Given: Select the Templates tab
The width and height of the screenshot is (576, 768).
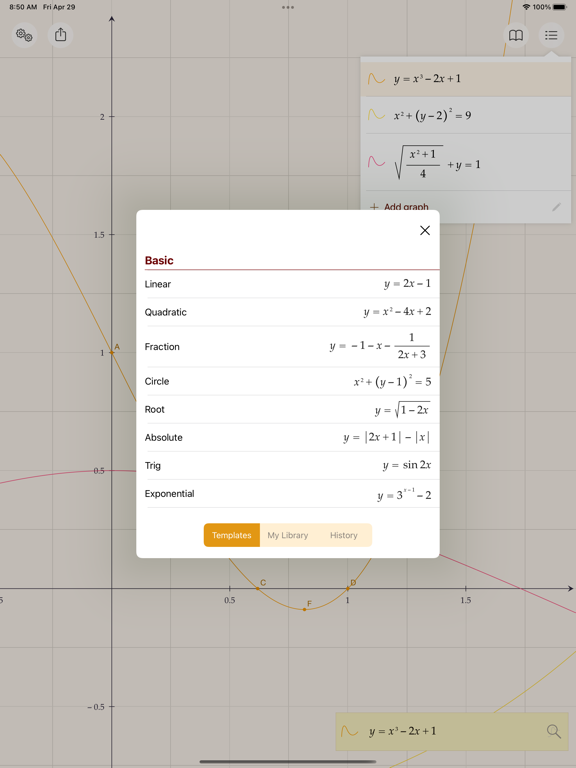Looking at the screenshot, I should click(x=232, y=535).
